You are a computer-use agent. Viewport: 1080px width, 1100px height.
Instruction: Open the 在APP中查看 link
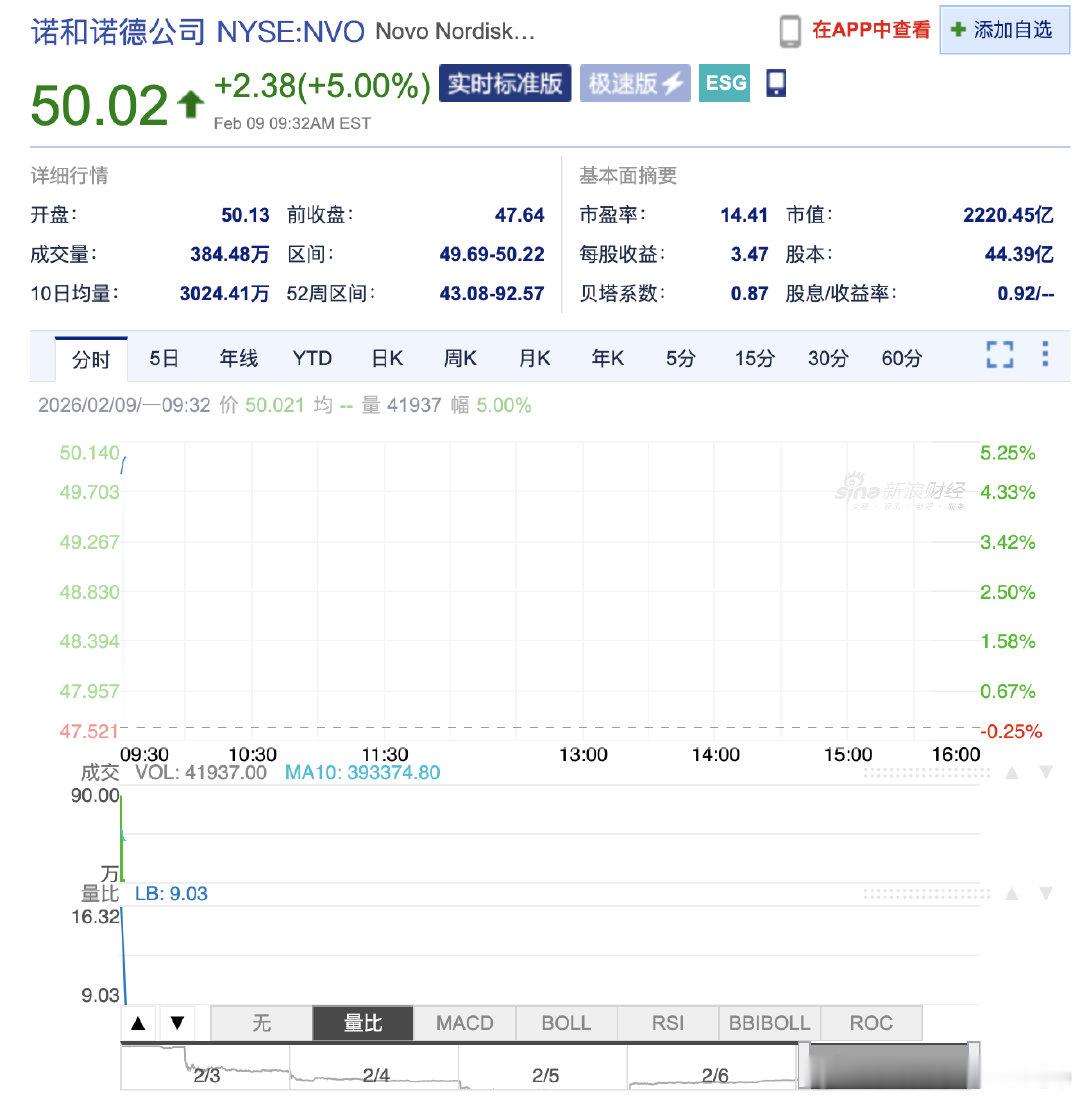[x=871, y=29]
